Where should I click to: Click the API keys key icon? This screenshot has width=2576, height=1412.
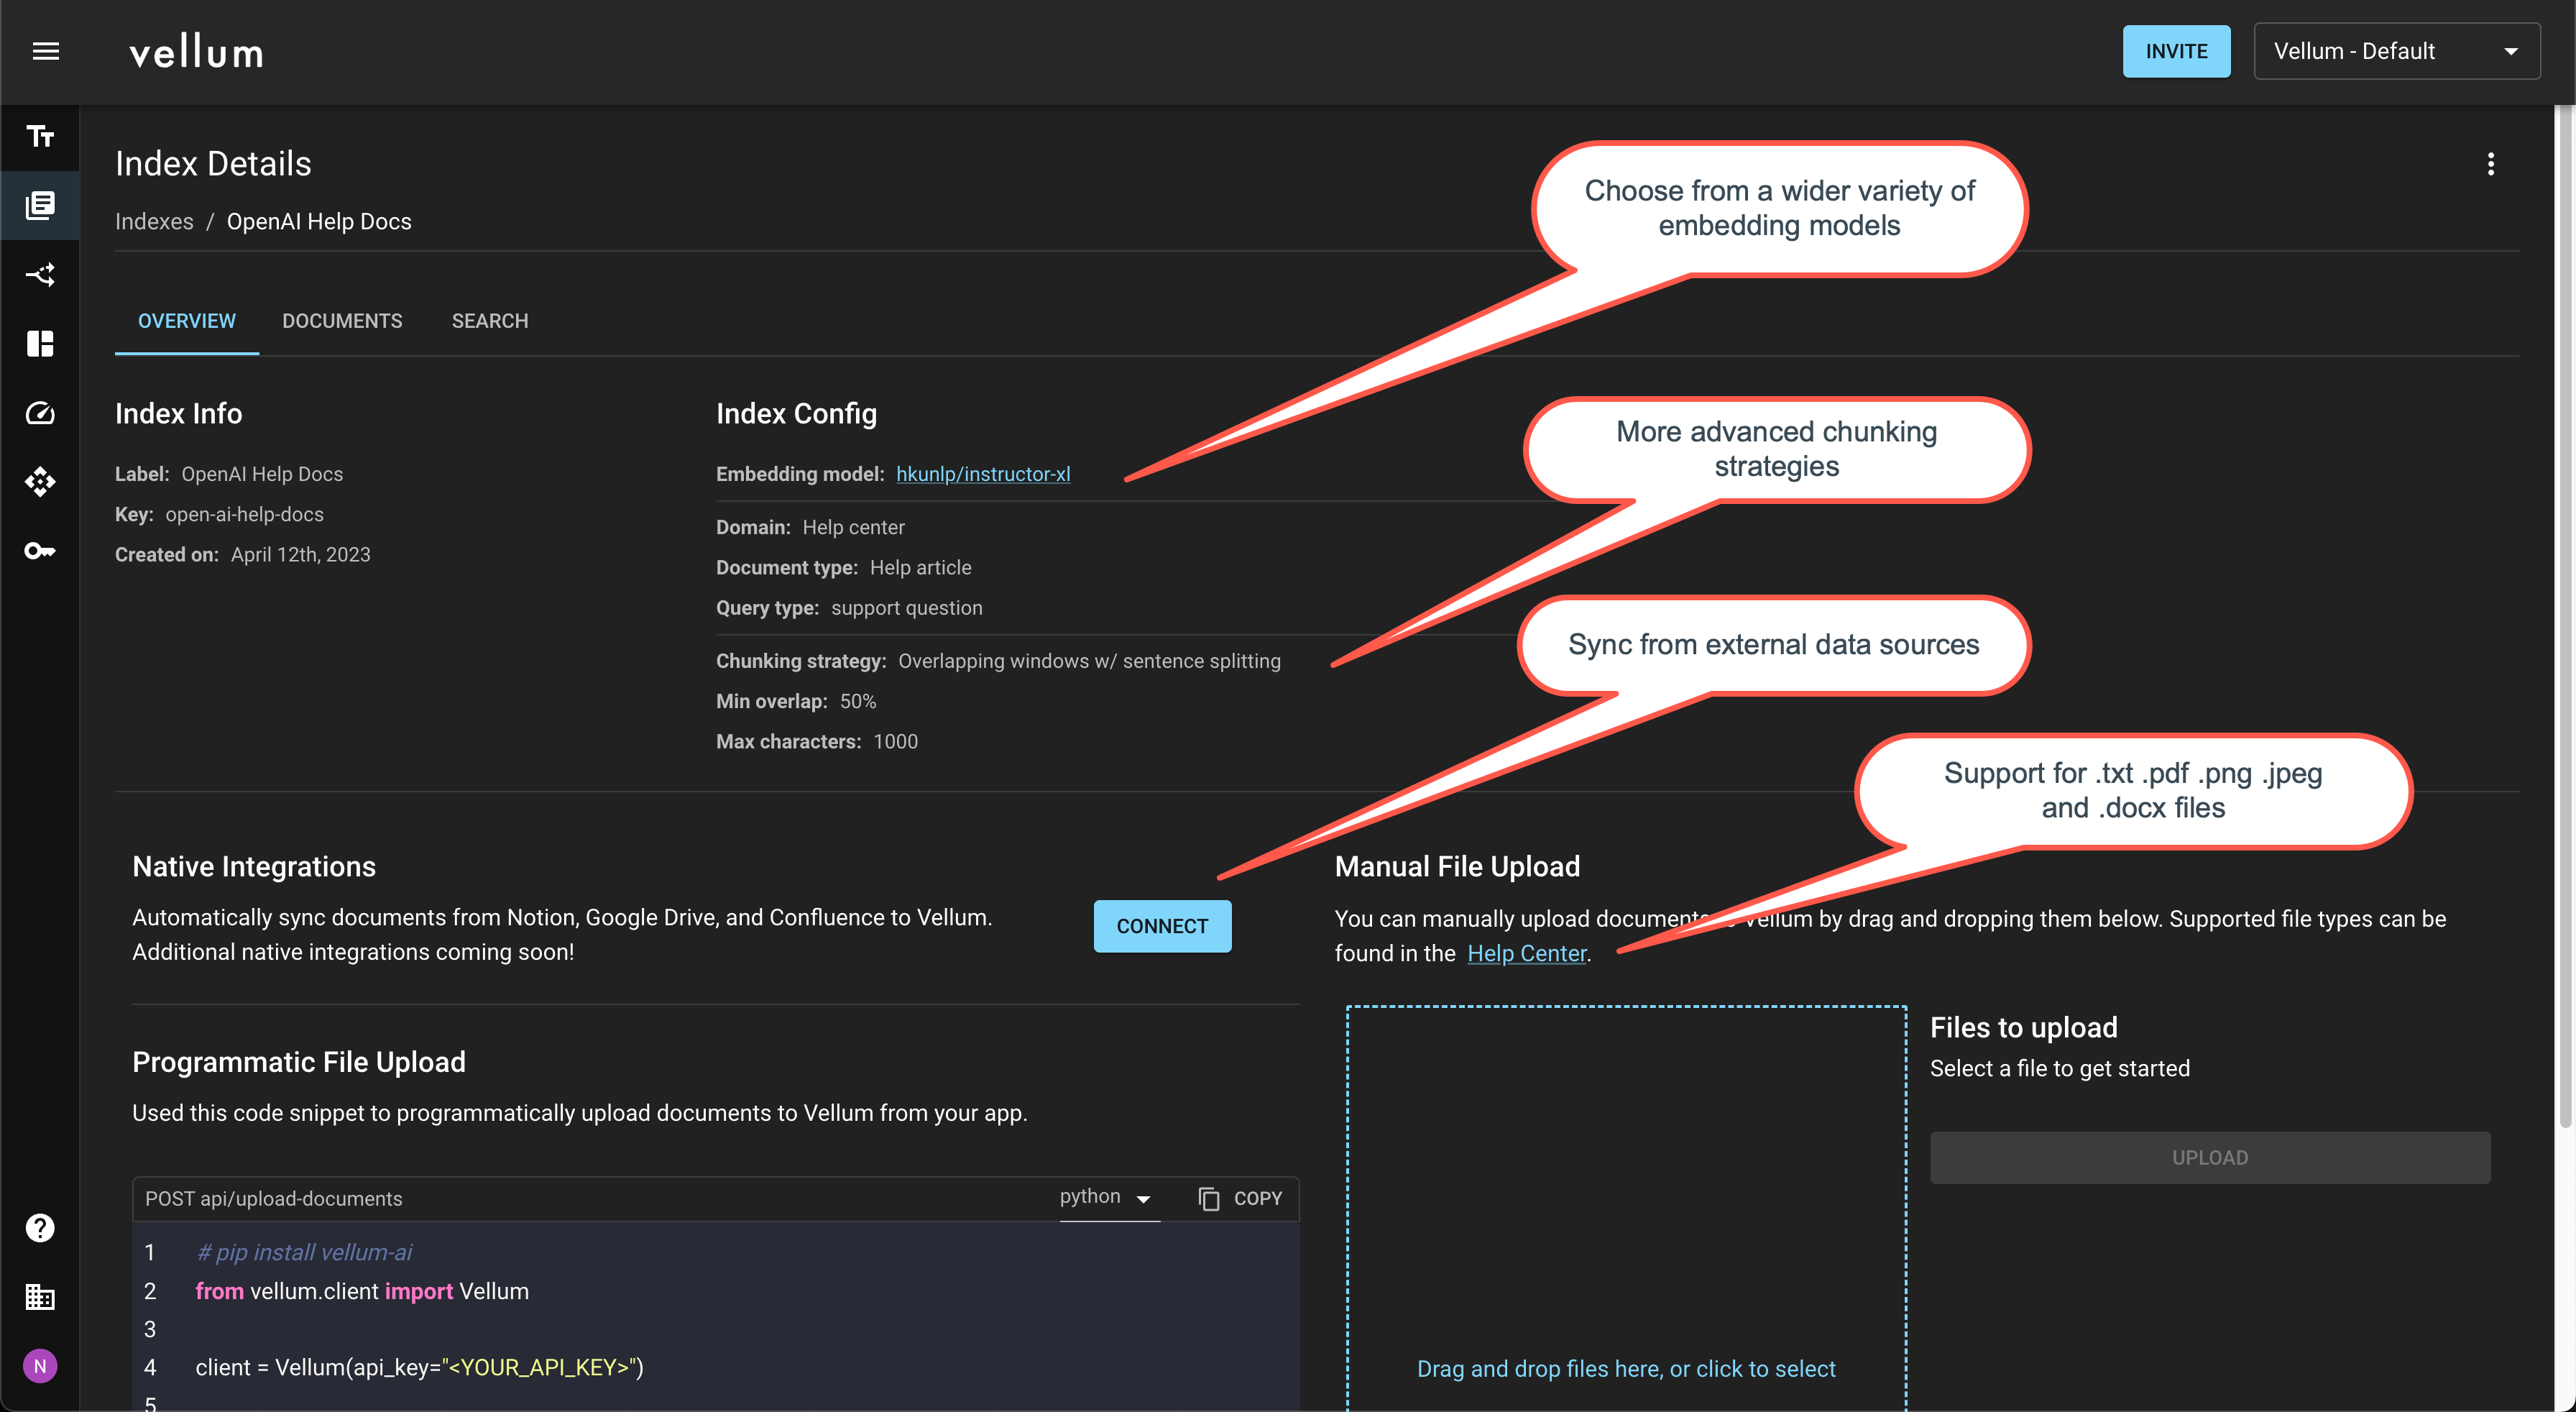pyautogui.click(x=40, y=551)
